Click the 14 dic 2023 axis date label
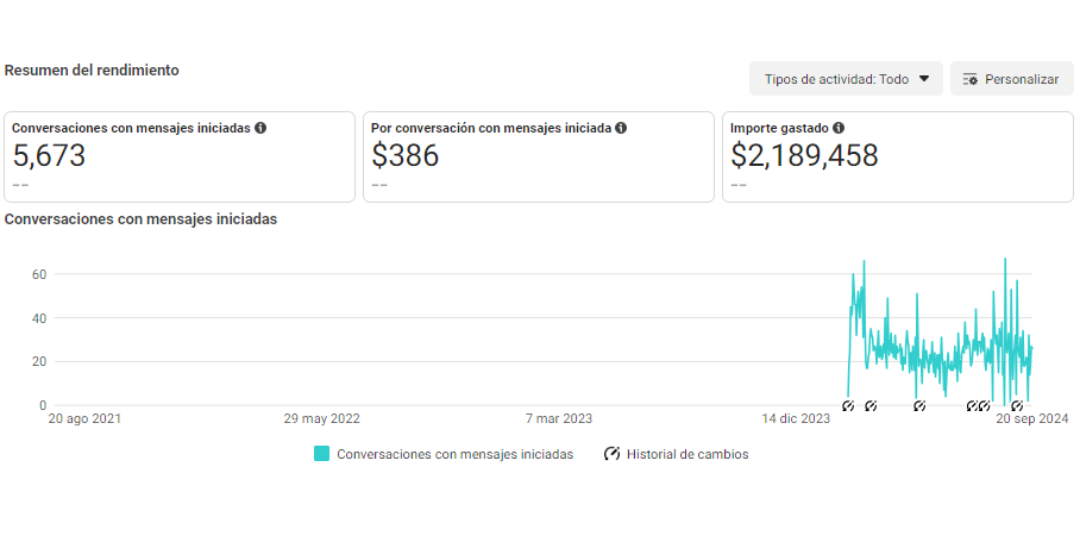Screen dimensions: 1080x540 pyautogui.click(x=795, y=419)
